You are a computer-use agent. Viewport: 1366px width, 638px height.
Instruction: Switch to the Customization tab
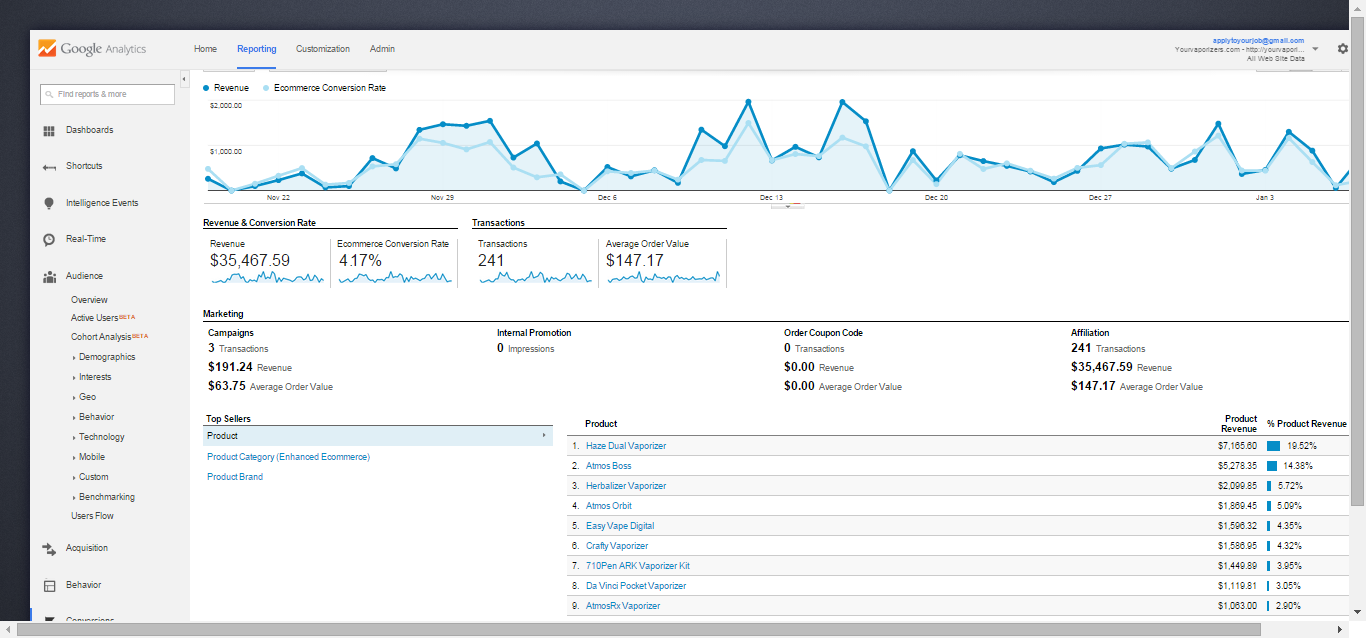pyautogui.click(x=323, y=49)
